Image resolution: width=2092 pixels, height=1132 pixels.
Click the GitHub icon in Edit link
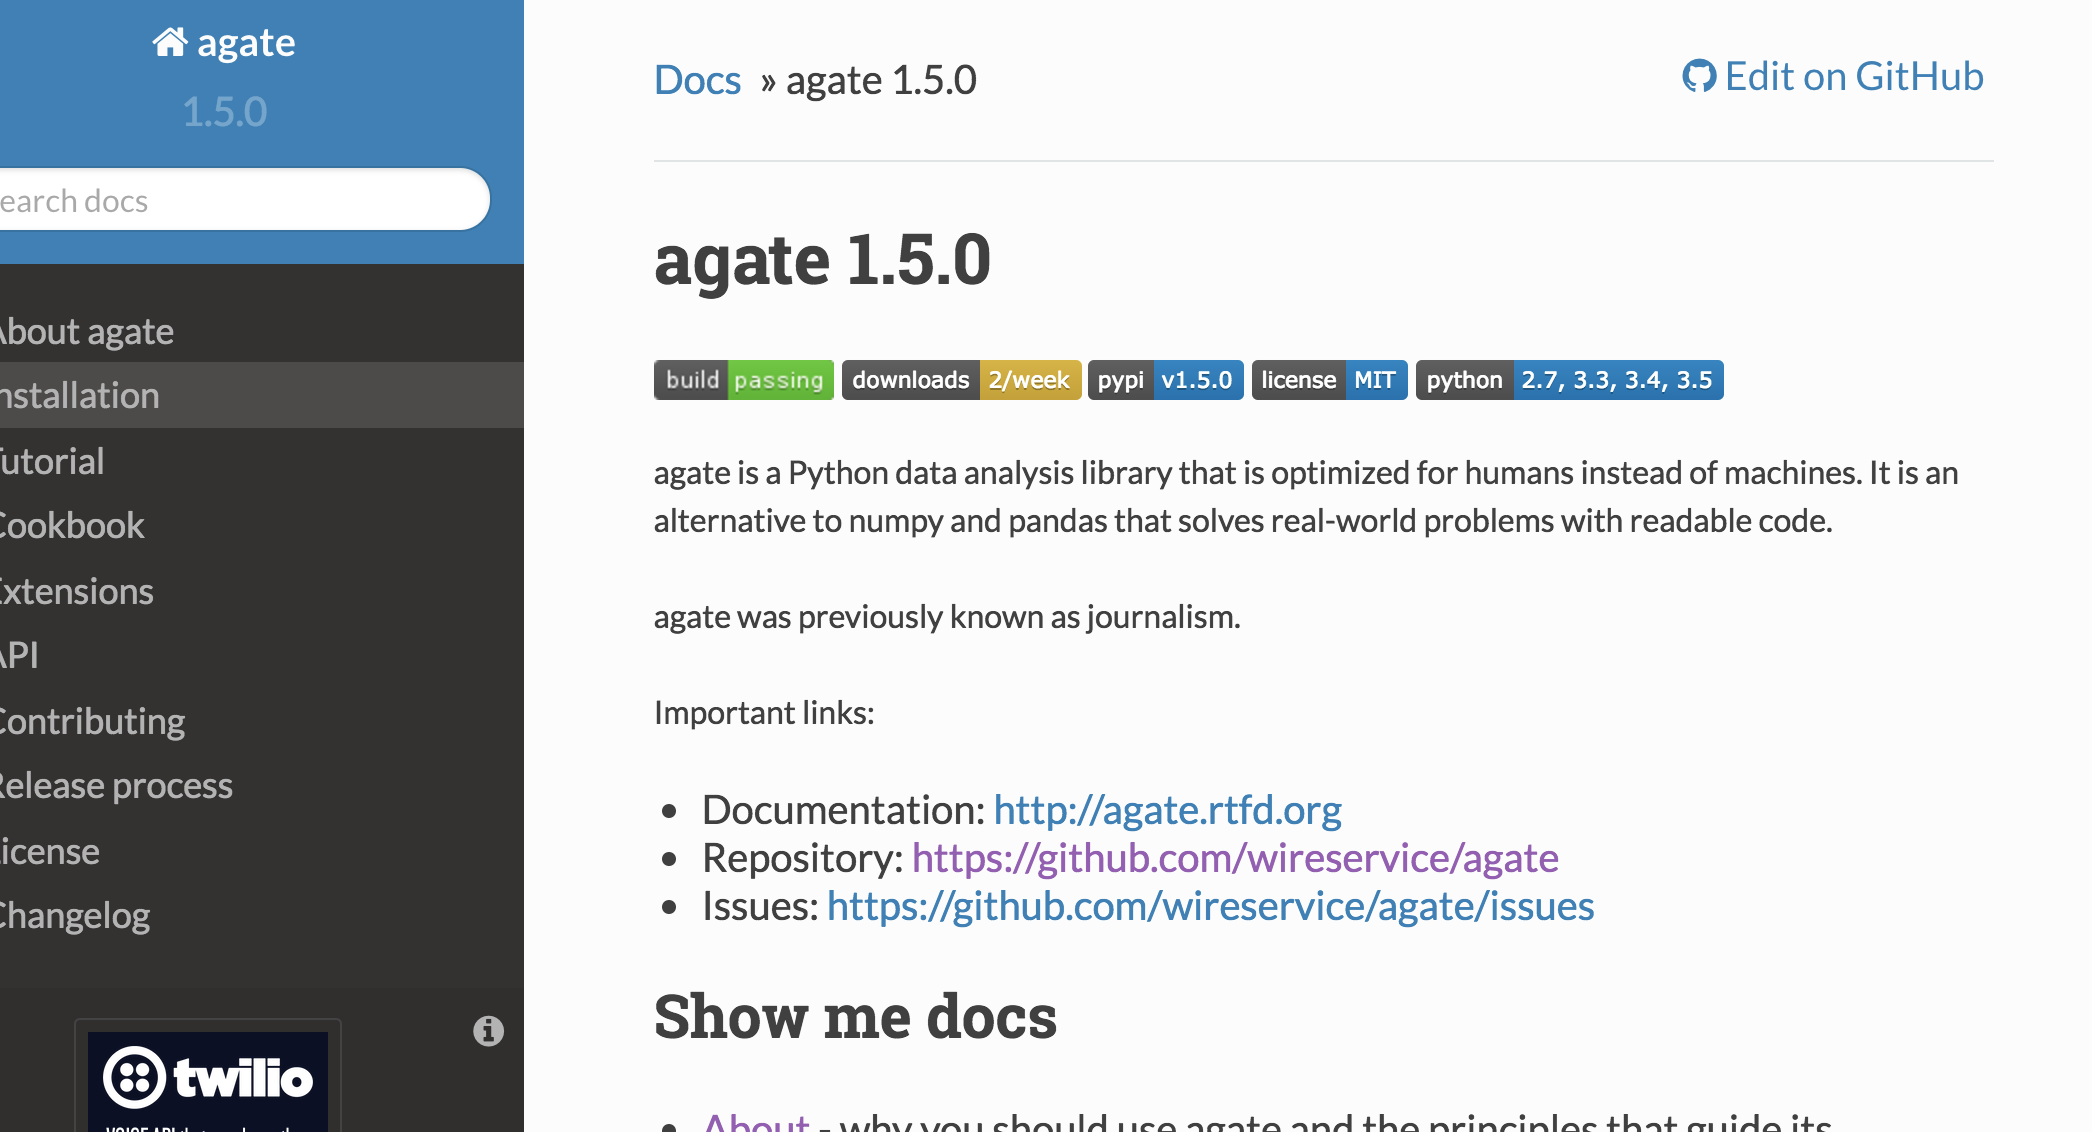(1699, 76)
